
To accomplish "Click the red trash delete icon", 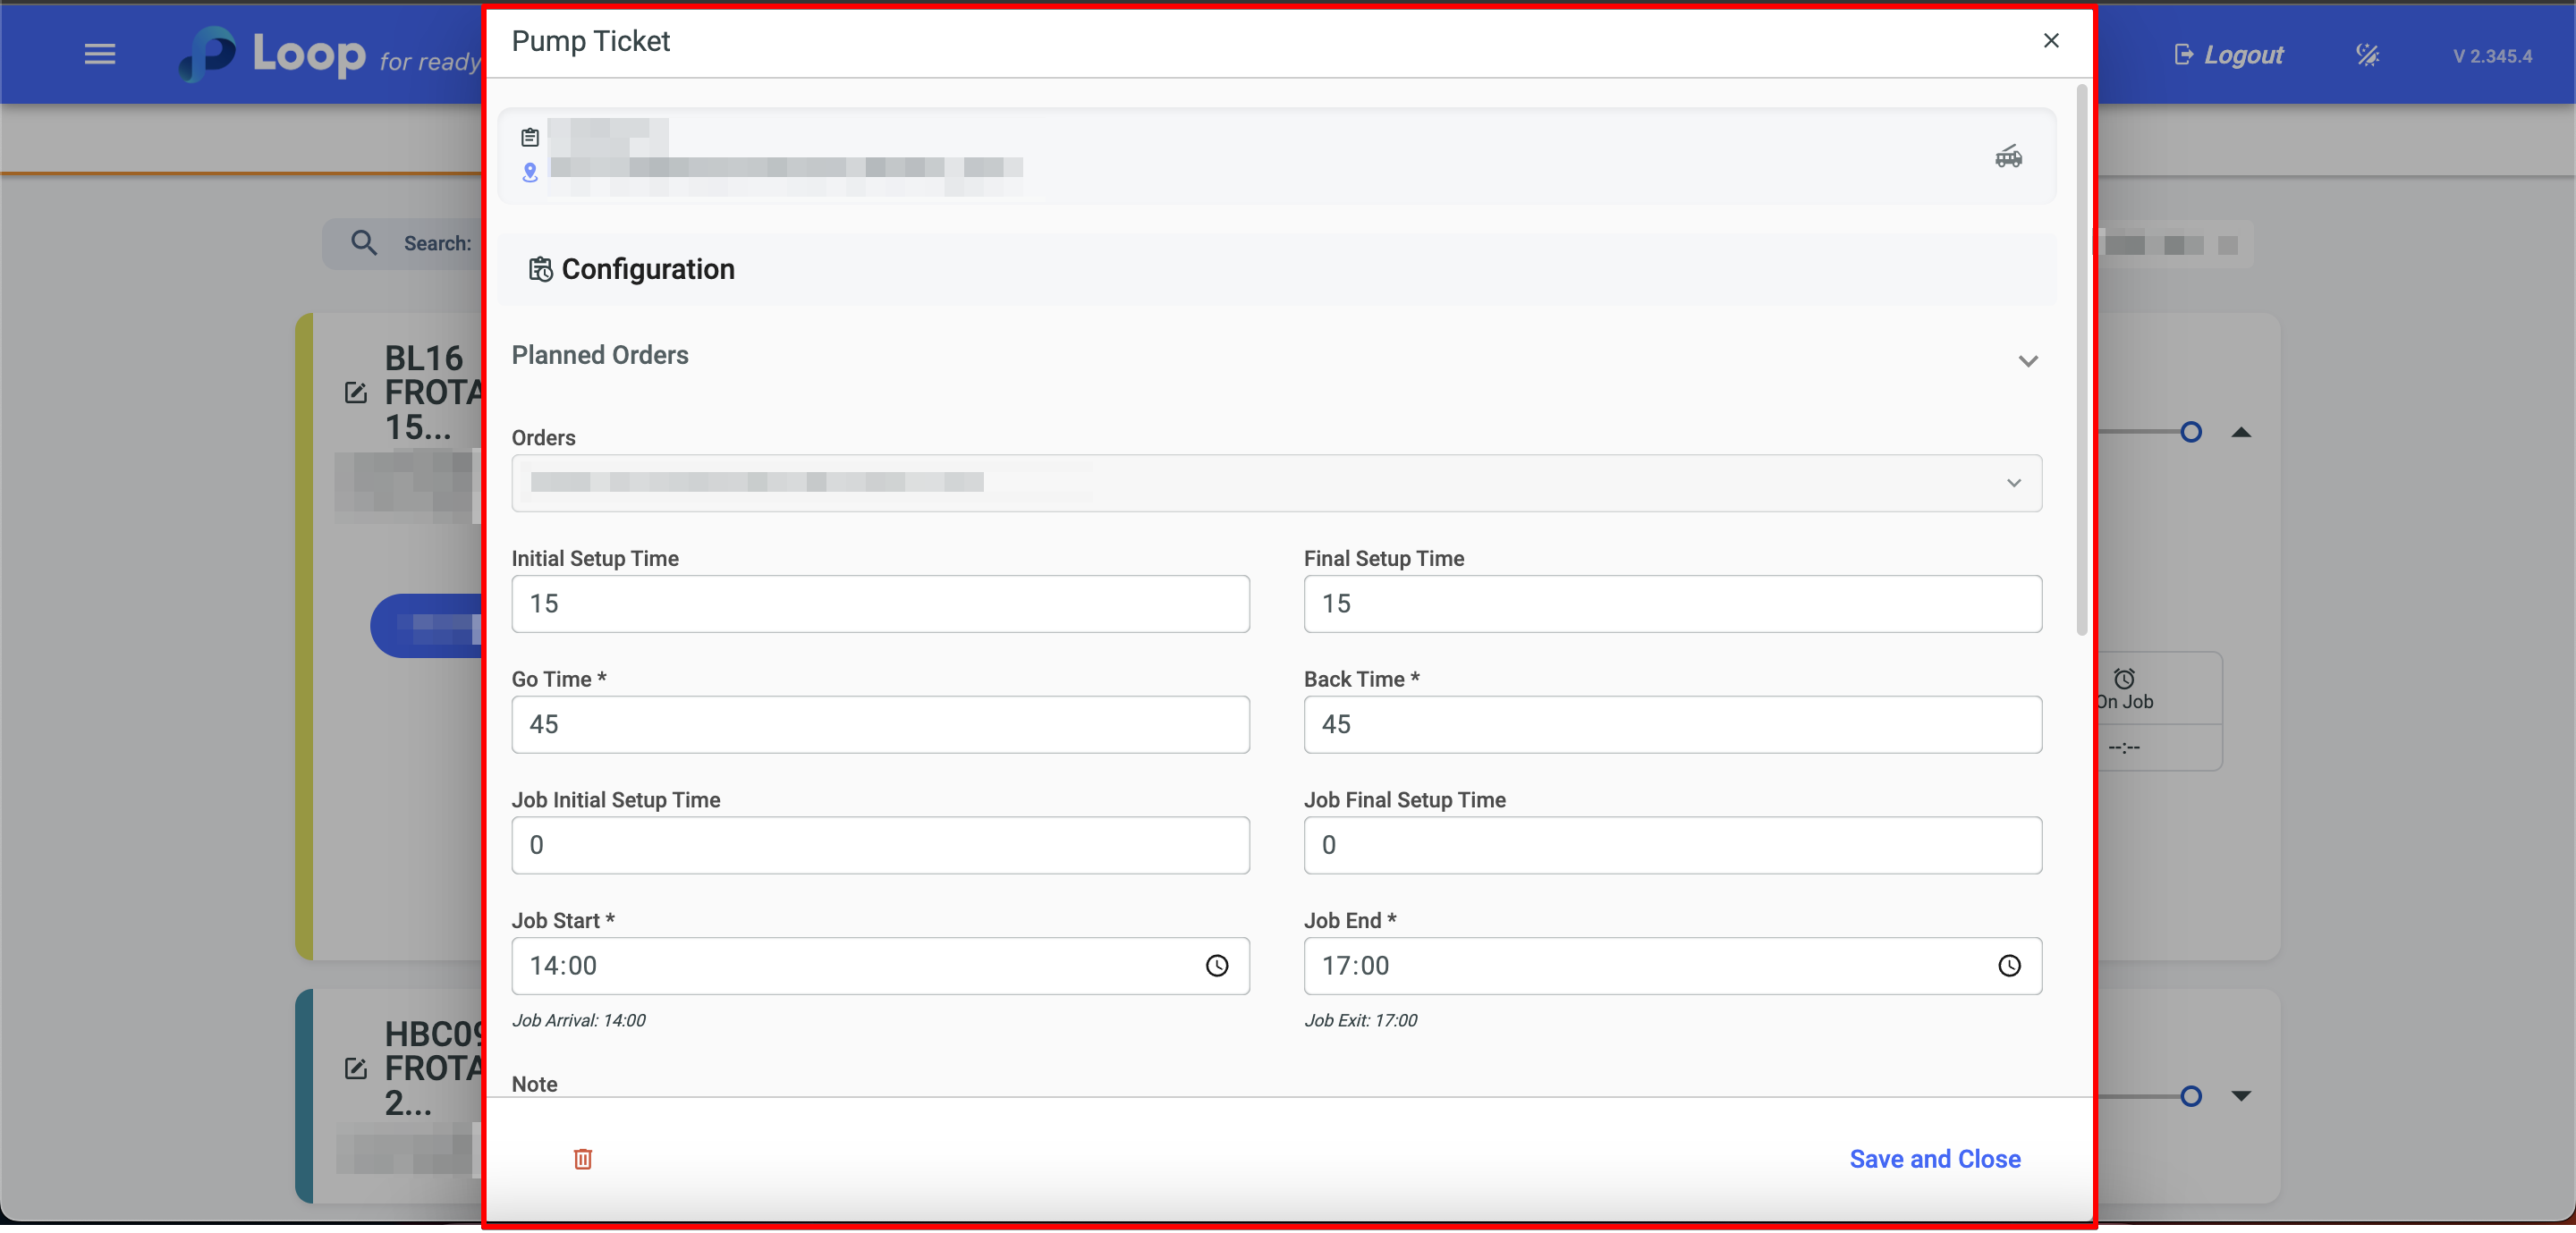I will pos(582,1158).
